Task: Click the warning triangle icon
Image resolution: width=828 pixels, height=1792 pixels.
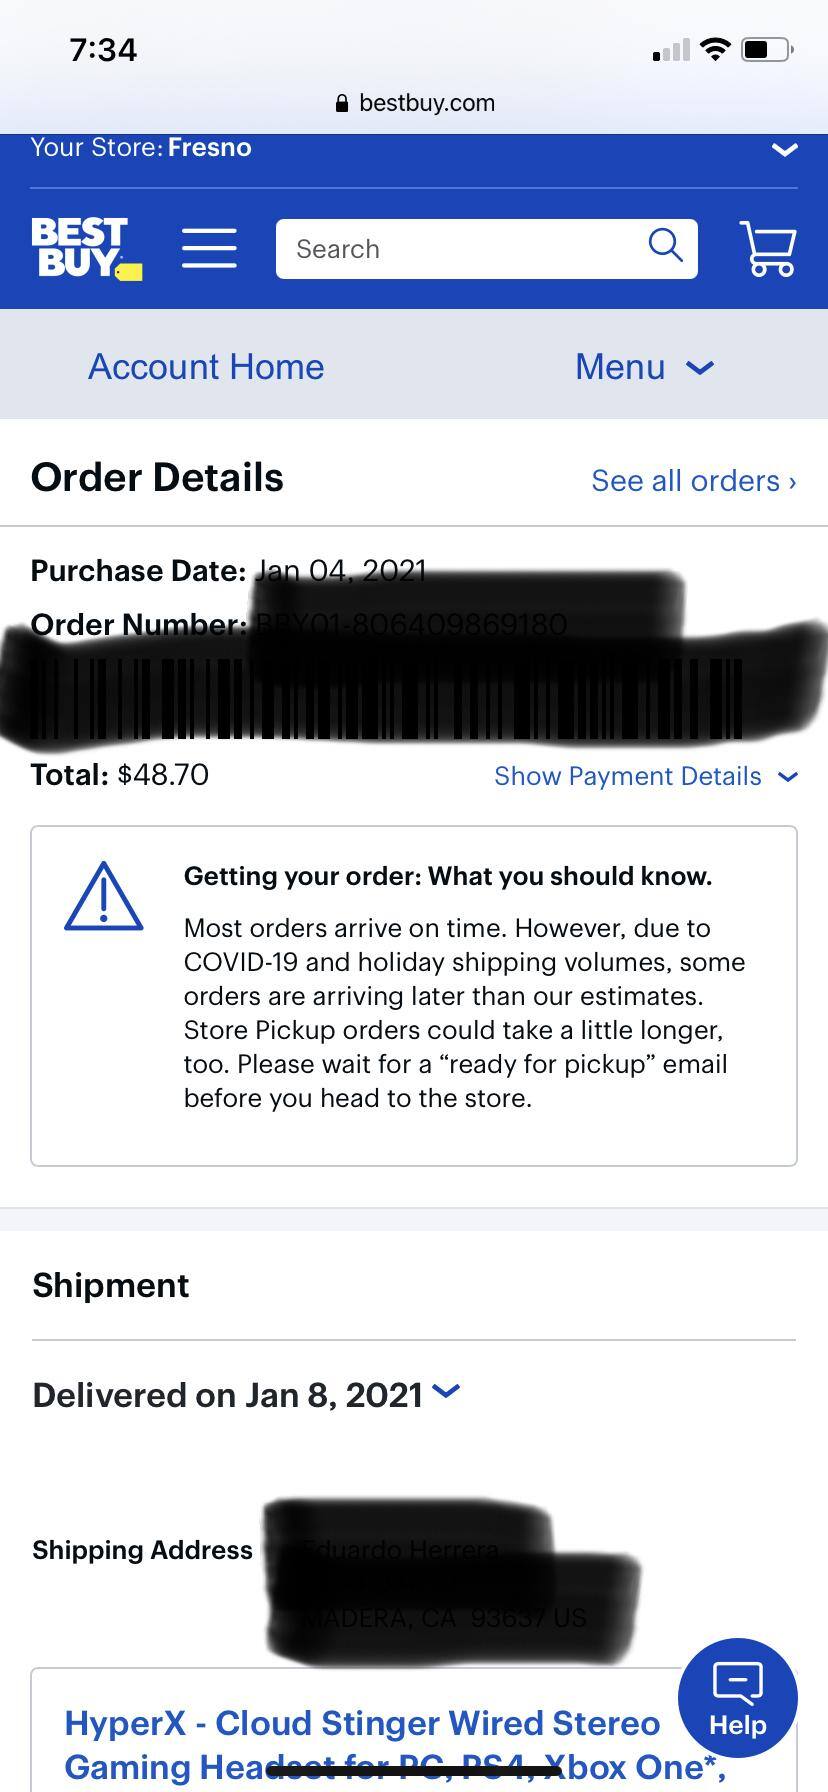Action: pos(104,895)
